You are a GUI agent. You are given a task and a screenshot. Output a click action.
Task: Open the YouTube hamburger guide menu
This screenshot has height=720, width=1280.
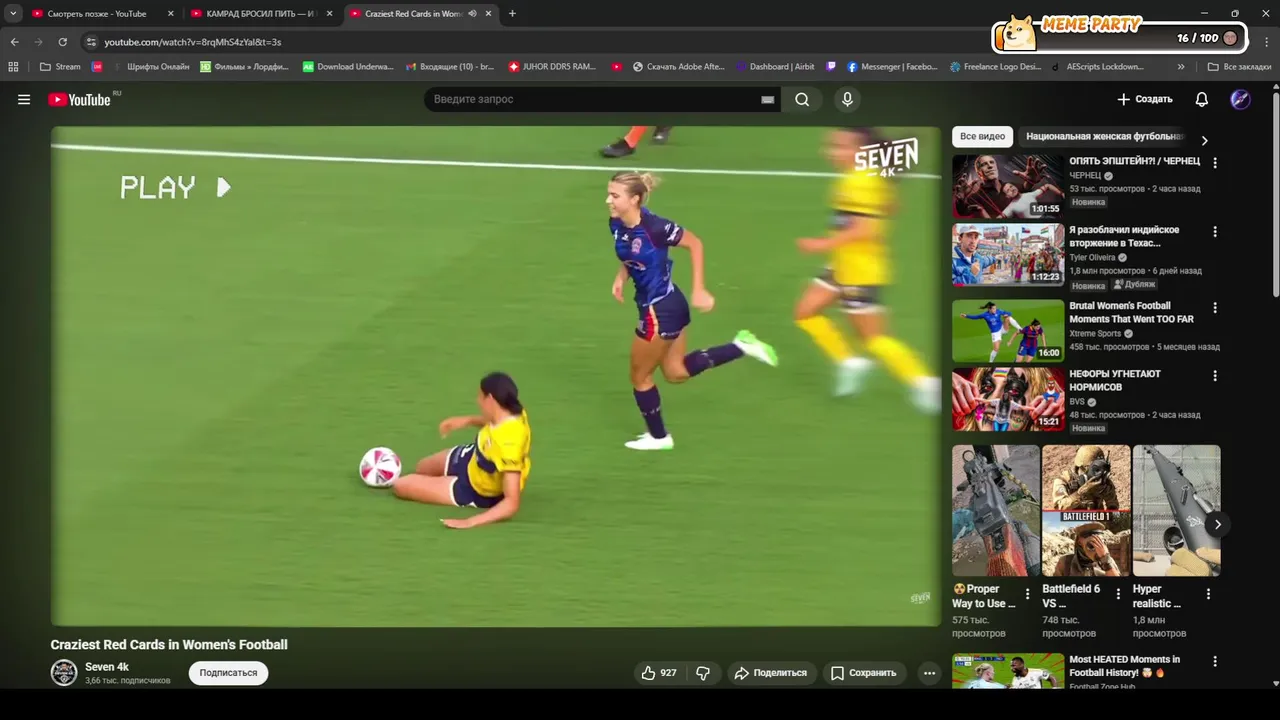point(24,99)
